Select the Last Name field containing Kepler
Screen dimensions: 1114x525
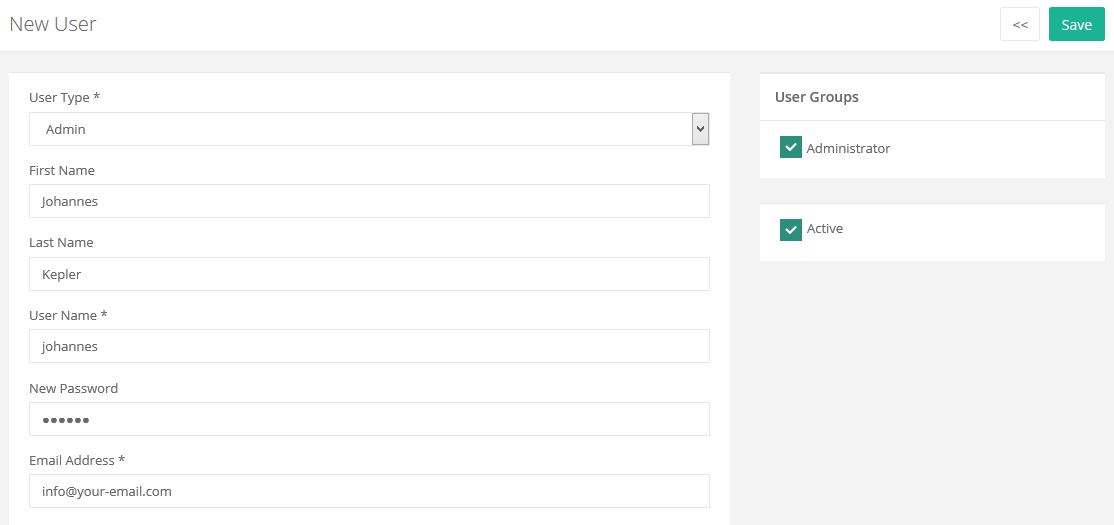(369, 274)
